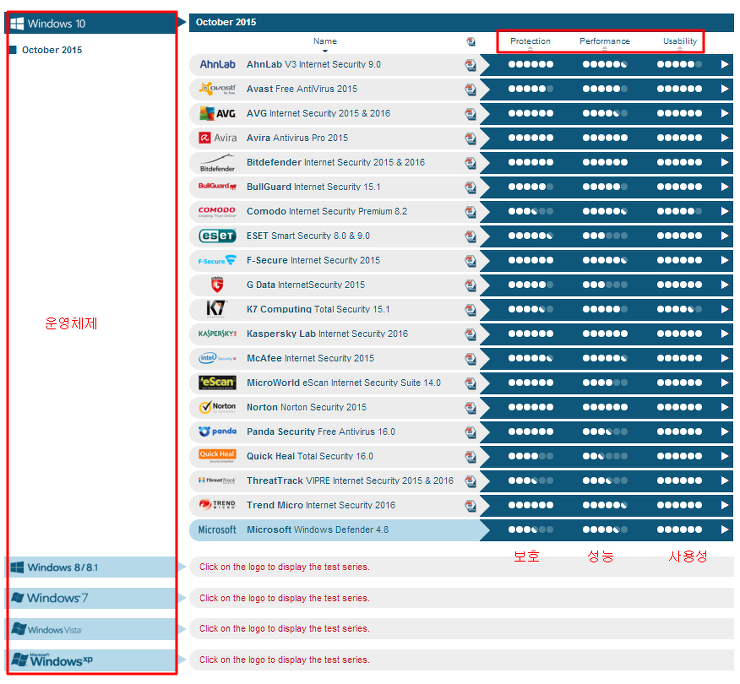
Task: Expand Norton row details arrow
Action: tap(724, 407)
